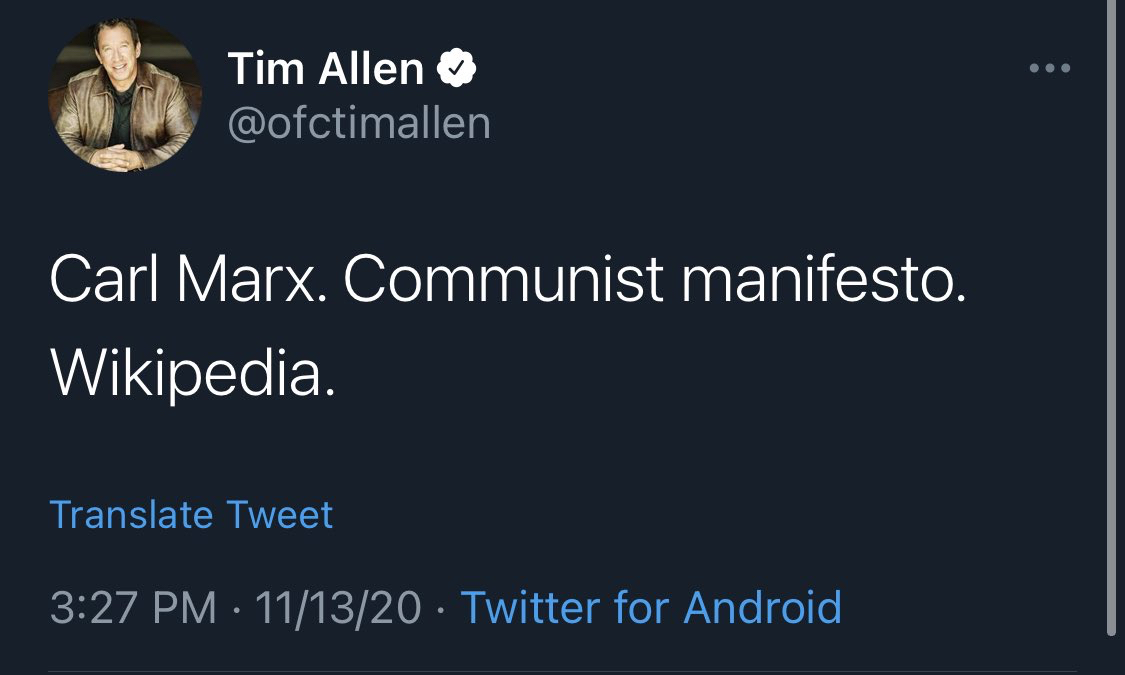Click the 3:27 PM timestamp
The width and height of the screenshot is (1125, 675).
133,607
